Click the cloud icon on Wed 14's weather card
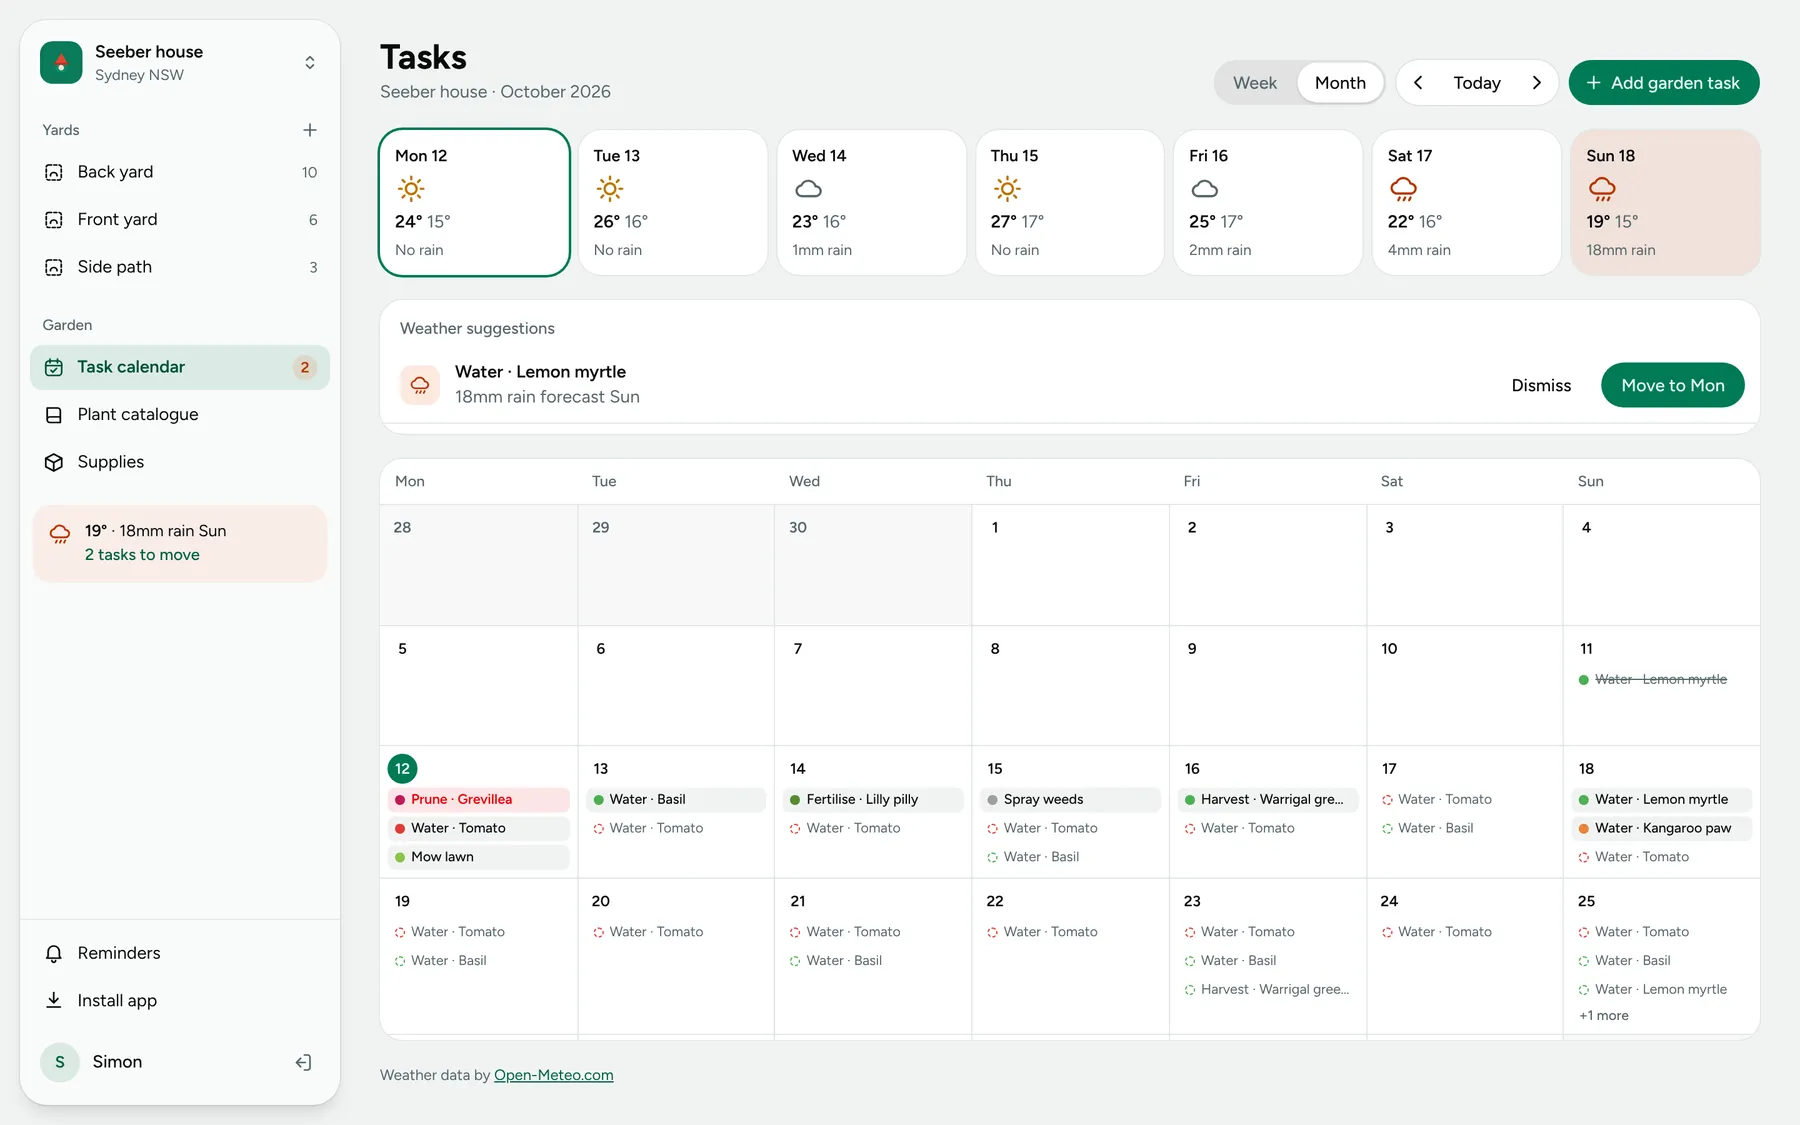1800x1125 pixels. click(808, 189)
